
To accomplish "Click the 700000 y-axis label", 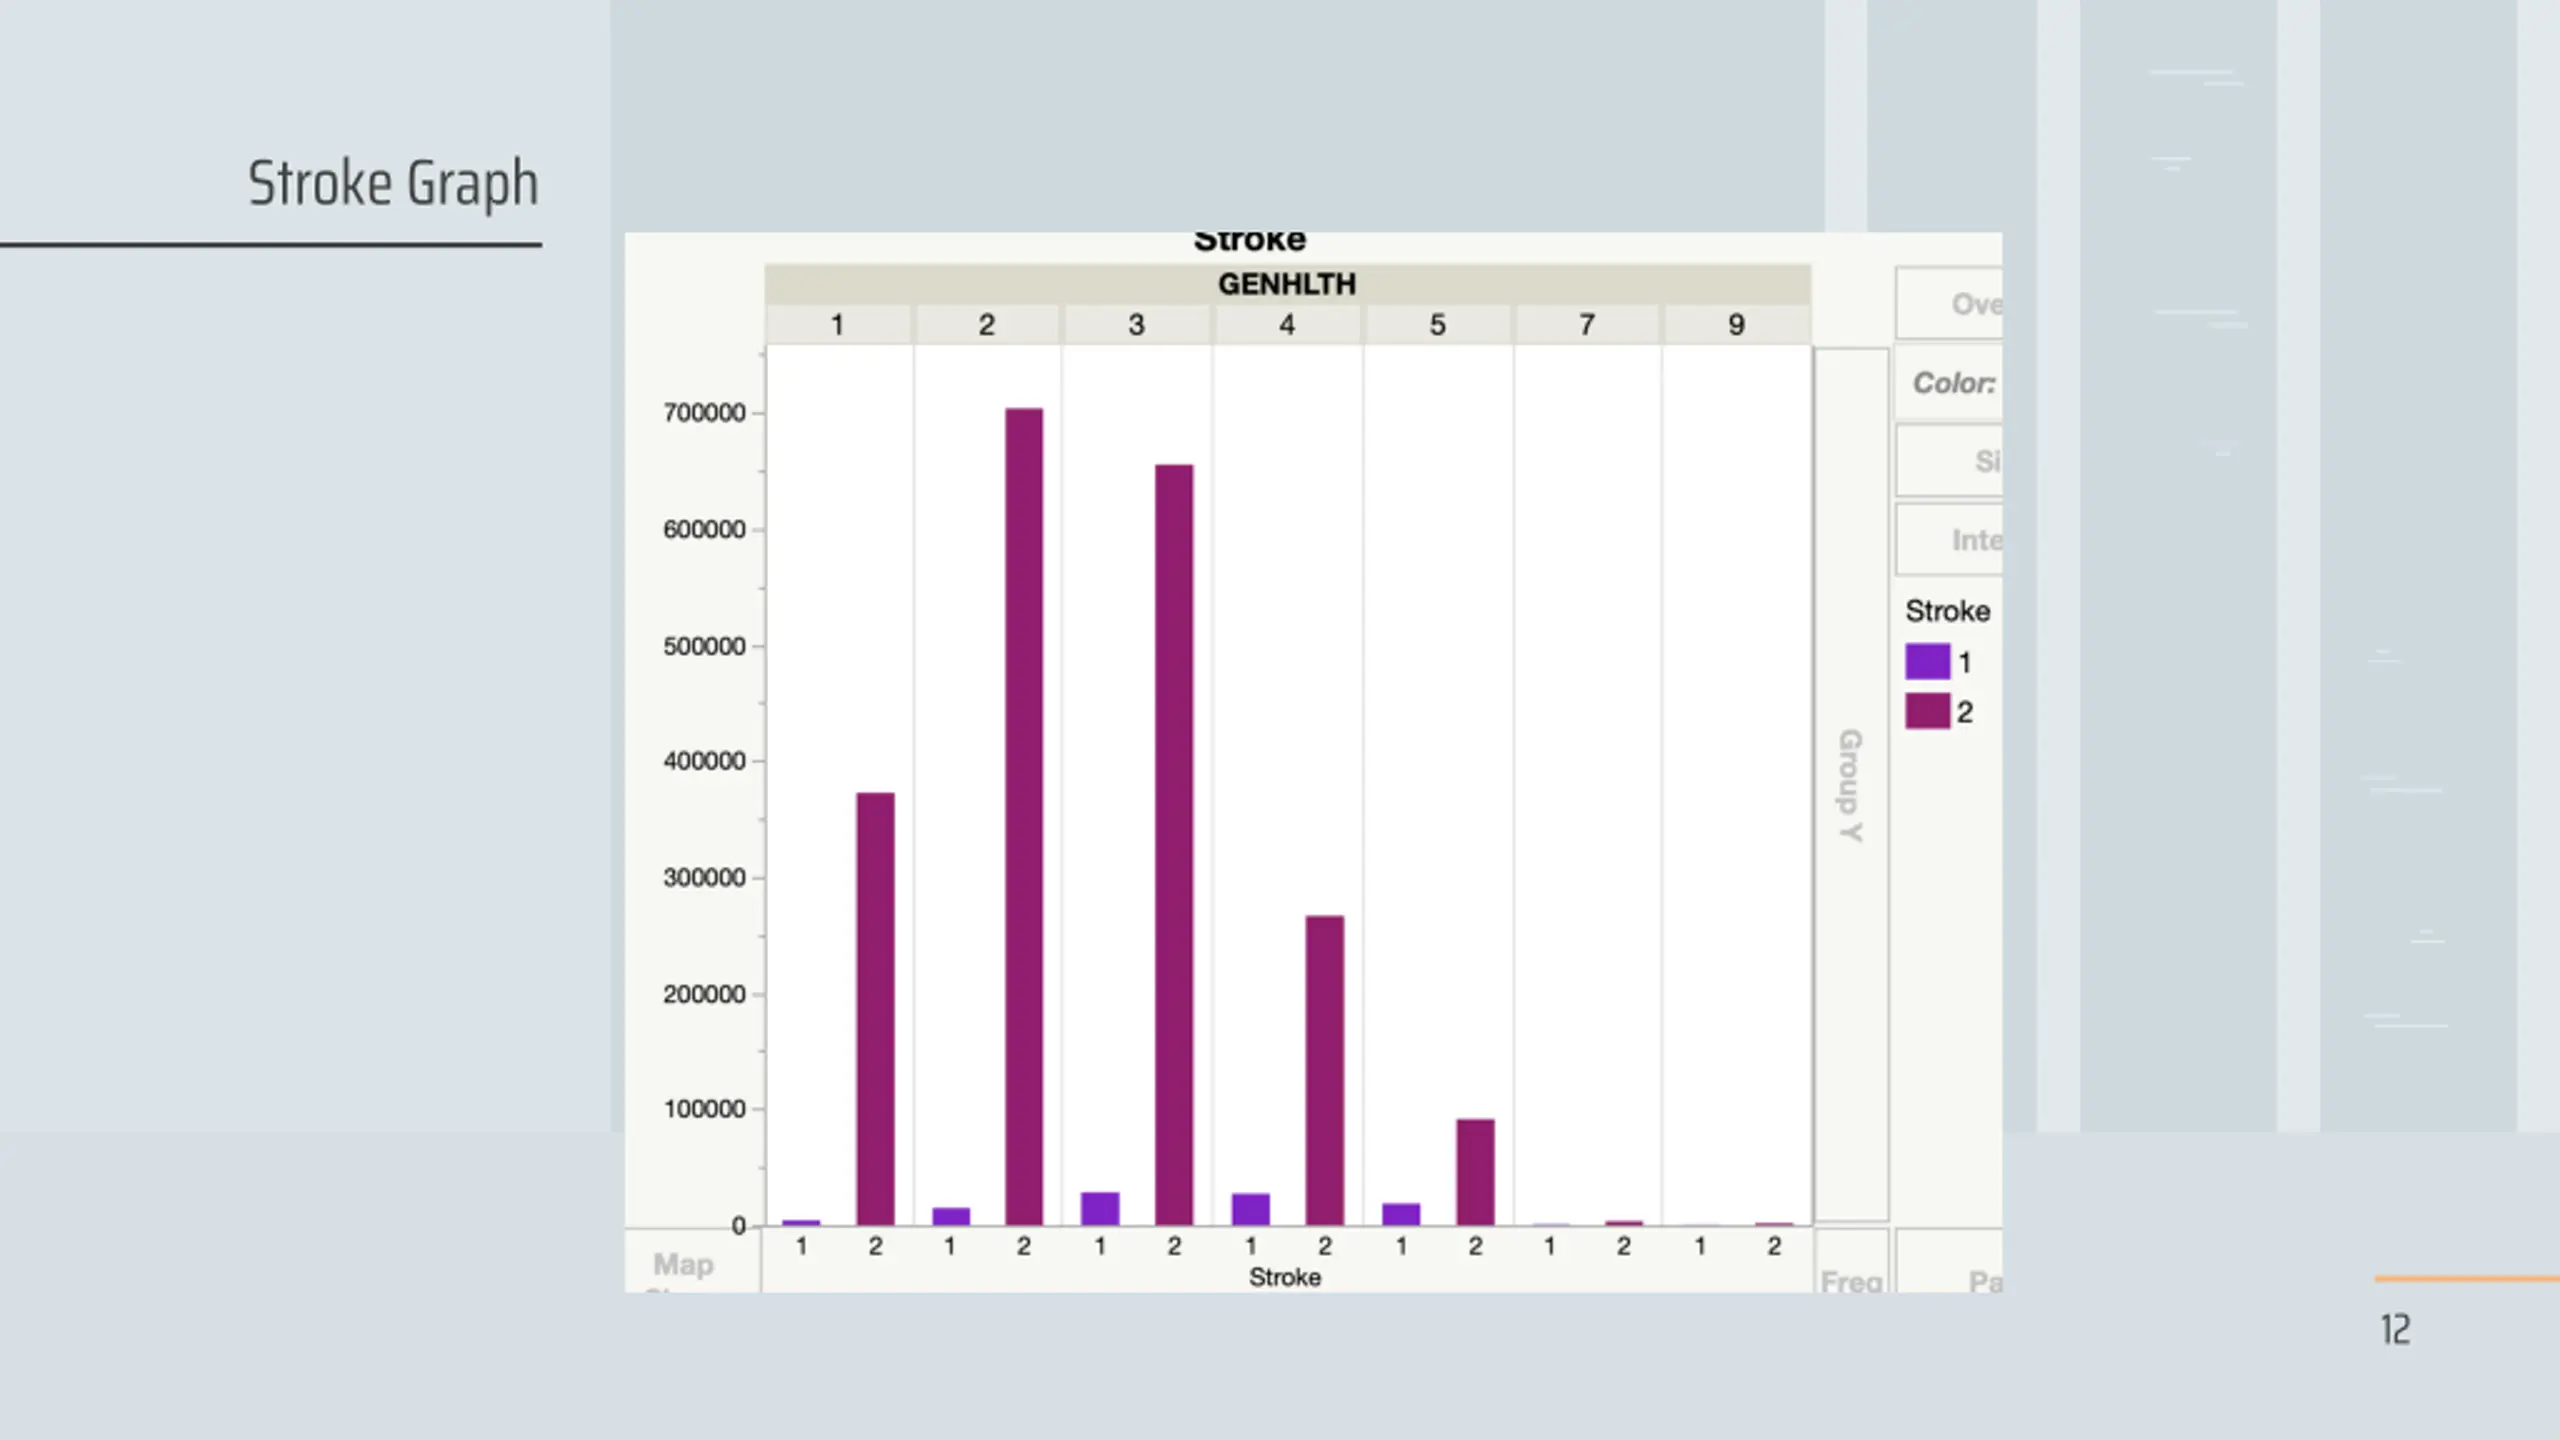I will 704,413.
